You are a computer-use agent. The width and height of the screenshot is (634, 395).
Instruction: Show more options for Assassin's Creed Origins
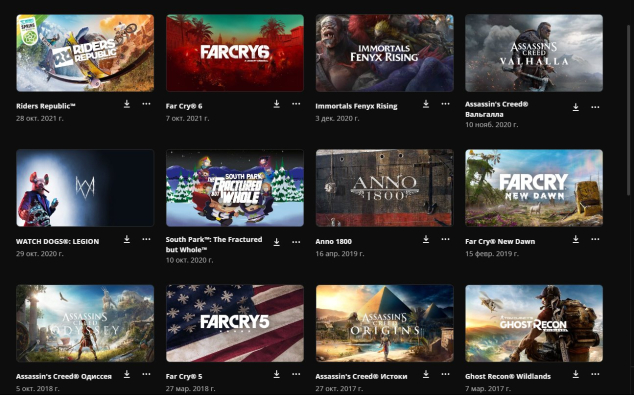coord(446,374)
